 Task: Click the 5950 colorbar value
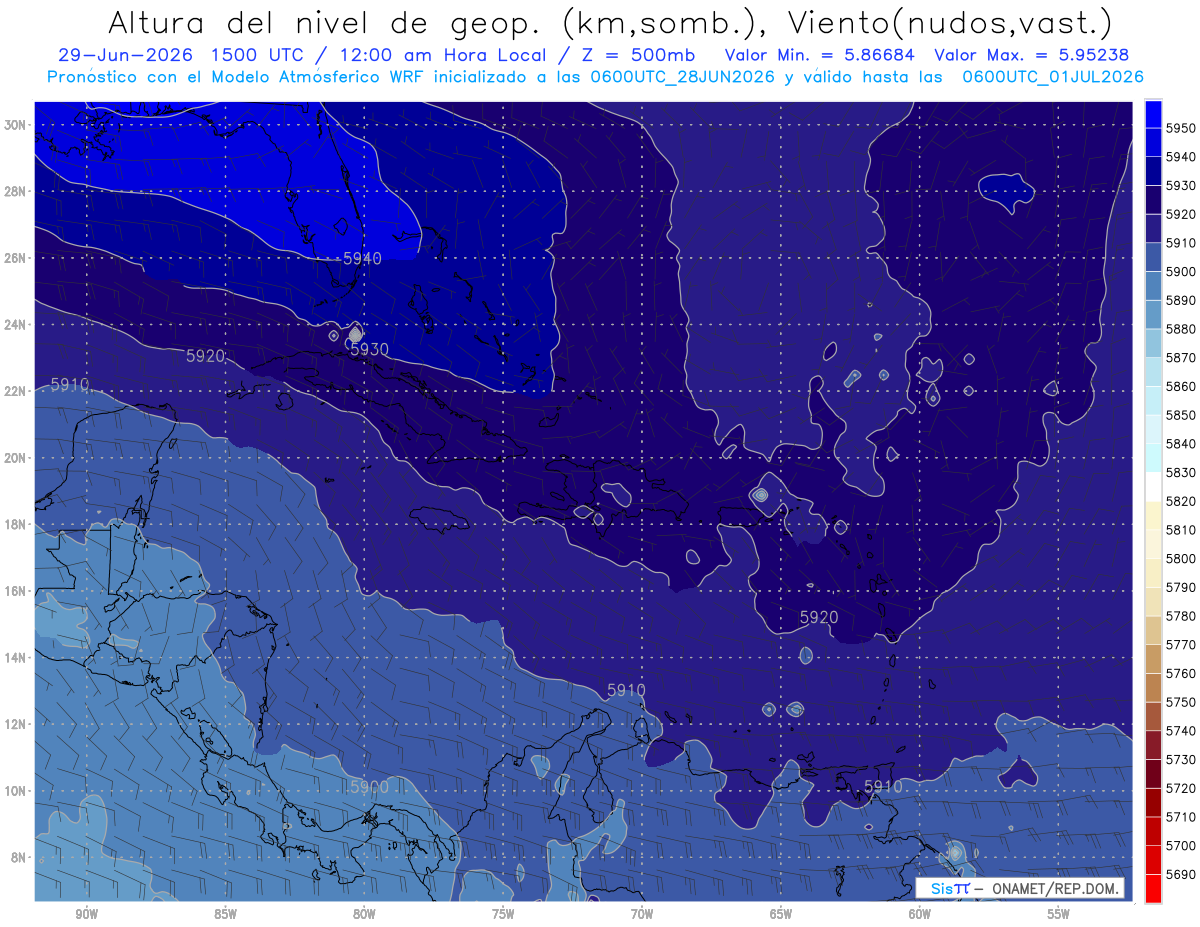1181,128
